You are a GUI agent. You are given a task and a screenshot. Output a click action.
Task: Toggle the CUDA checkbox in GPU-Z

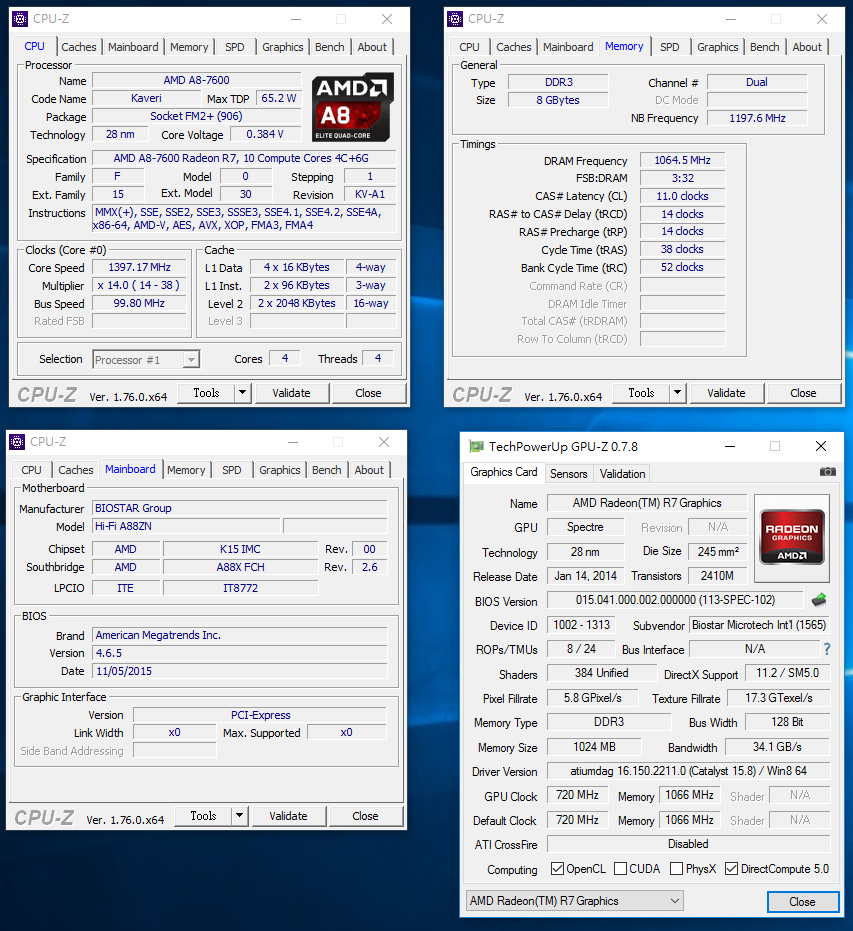click(x=620, y=869)
